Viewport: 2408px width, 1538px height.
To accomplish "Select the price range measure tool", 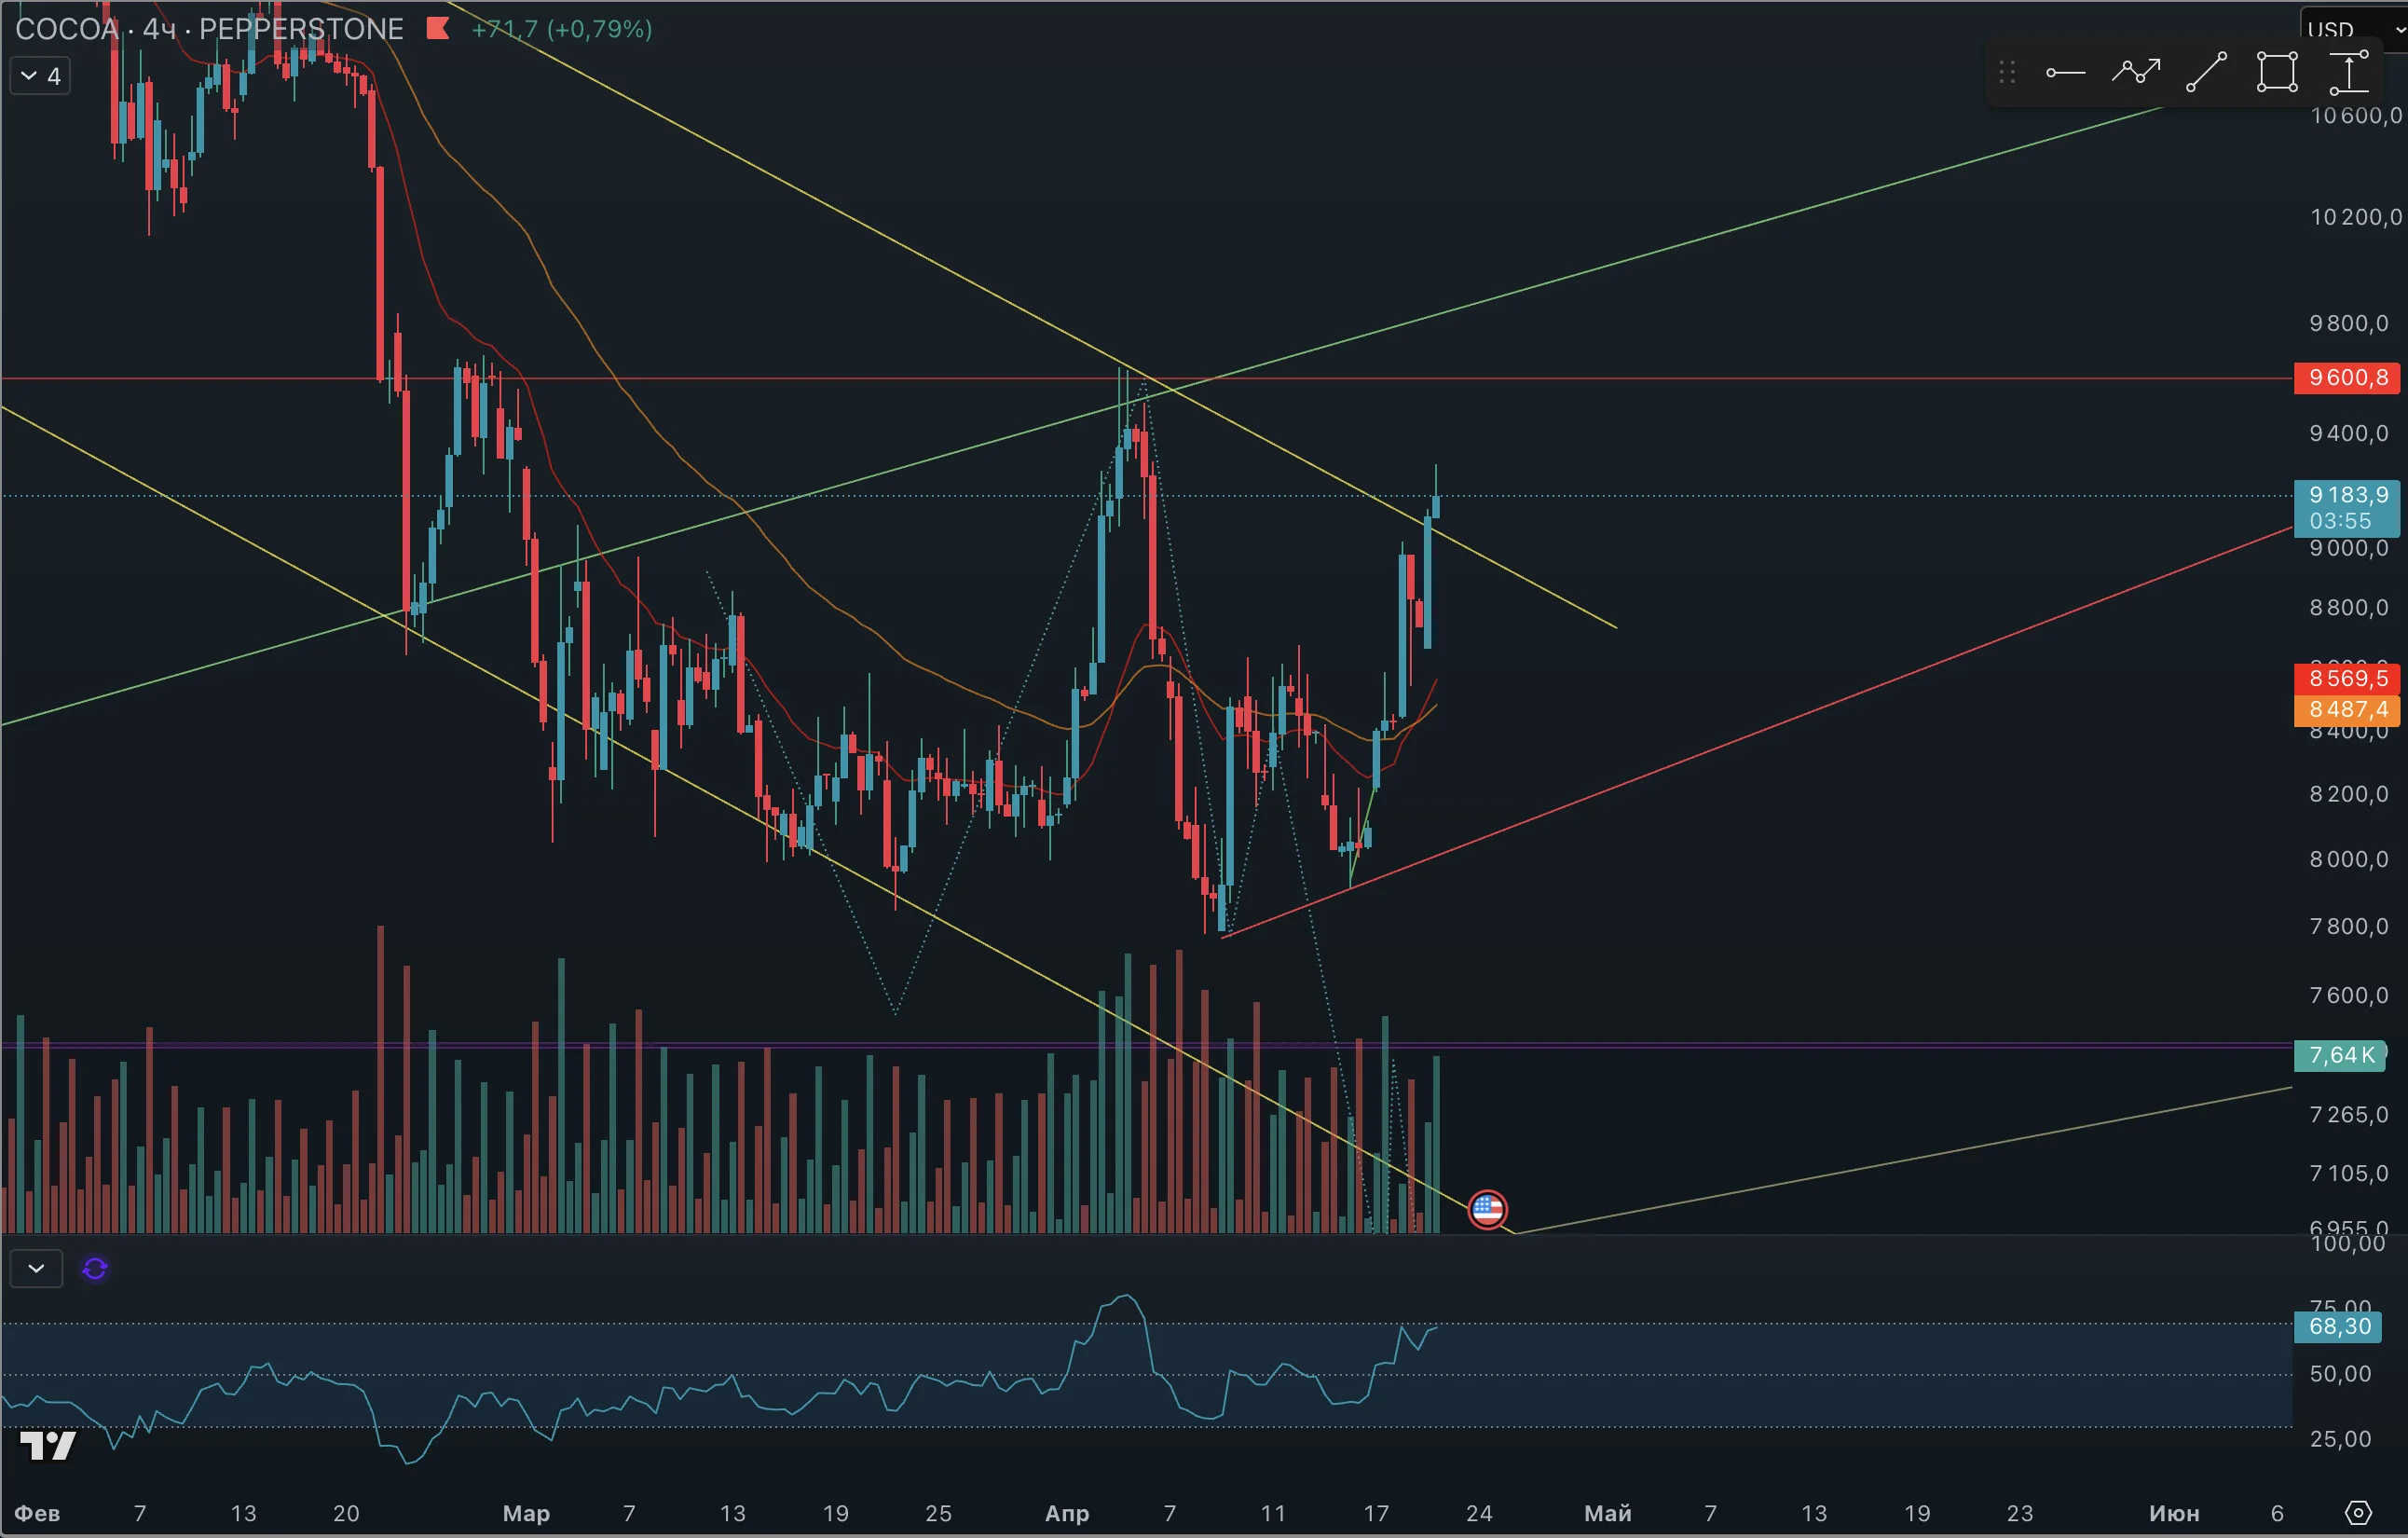I will 2348,73.
